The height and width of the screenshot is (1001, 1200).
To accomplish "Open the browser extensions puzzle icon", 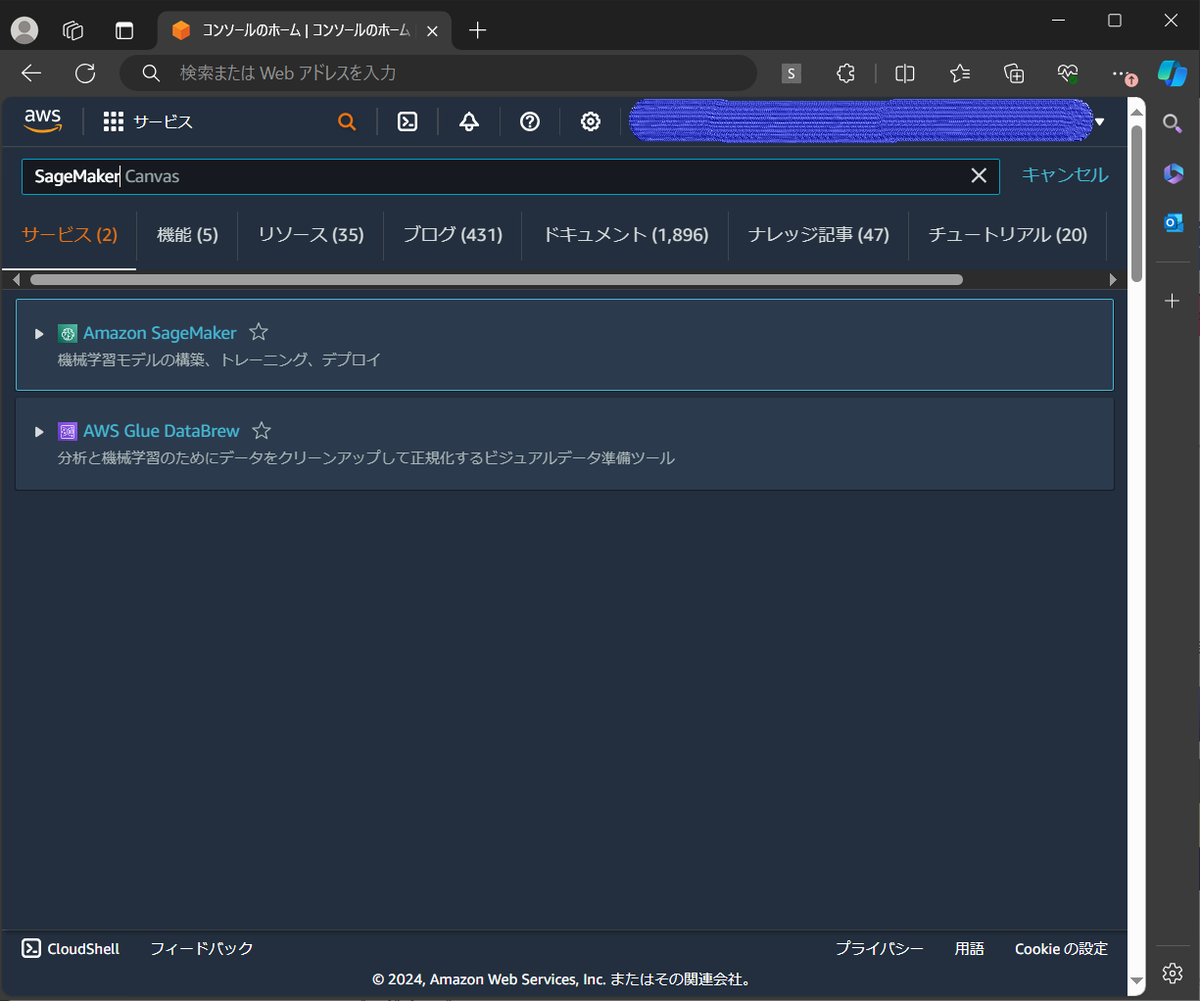I will pyautogui.click(x=846, y=73).
